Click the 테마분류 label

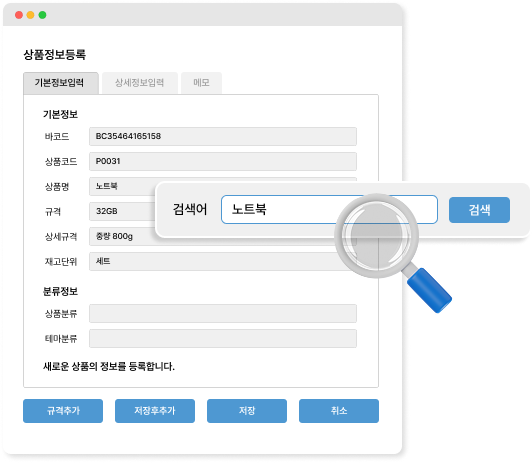point(61,339)
